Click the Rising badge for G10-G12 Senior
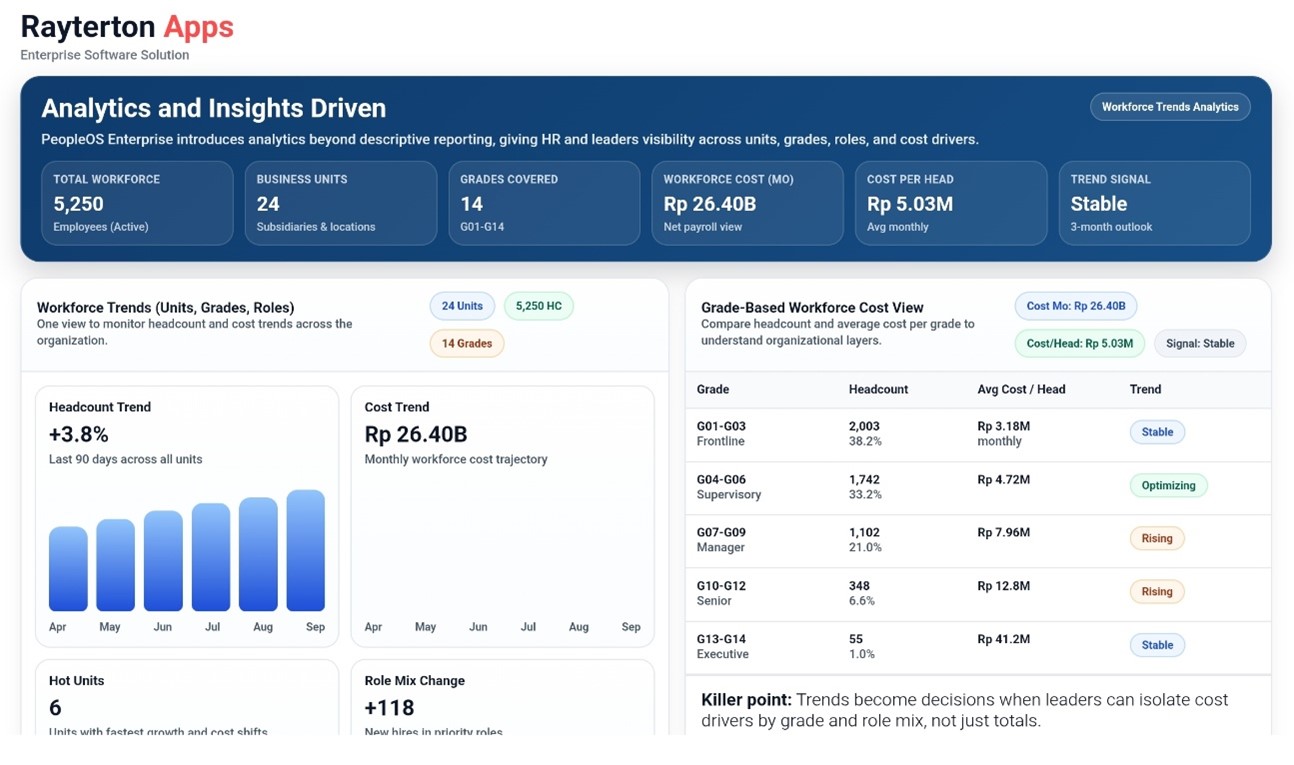 pos(1156,591)
